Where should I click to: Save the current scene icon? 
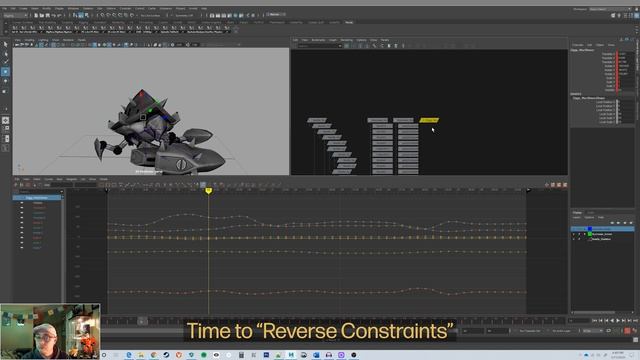tap(47, 16)
